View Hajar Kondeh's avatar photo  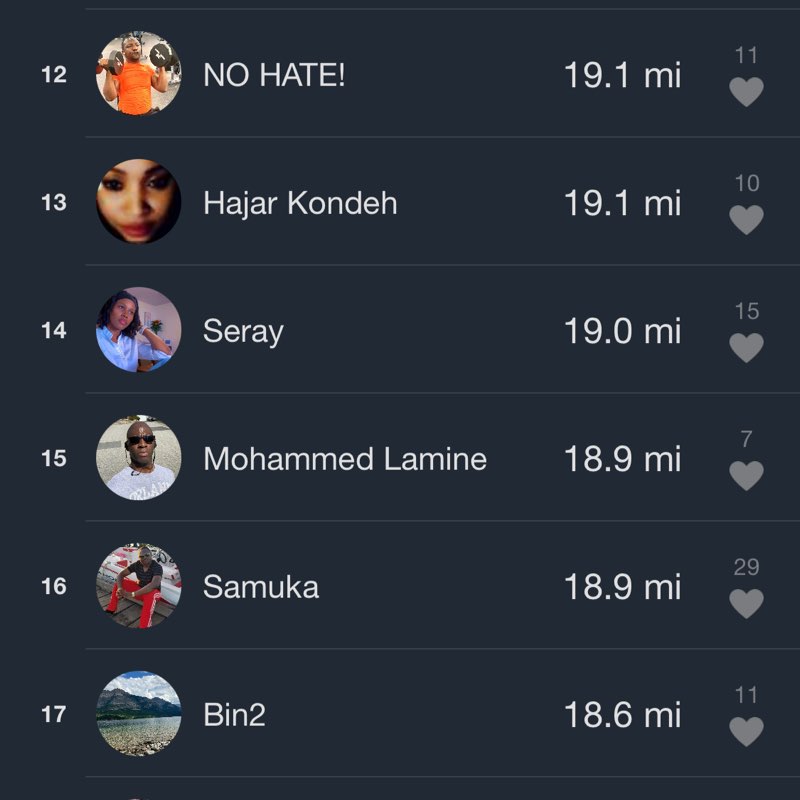pos(139,201)
